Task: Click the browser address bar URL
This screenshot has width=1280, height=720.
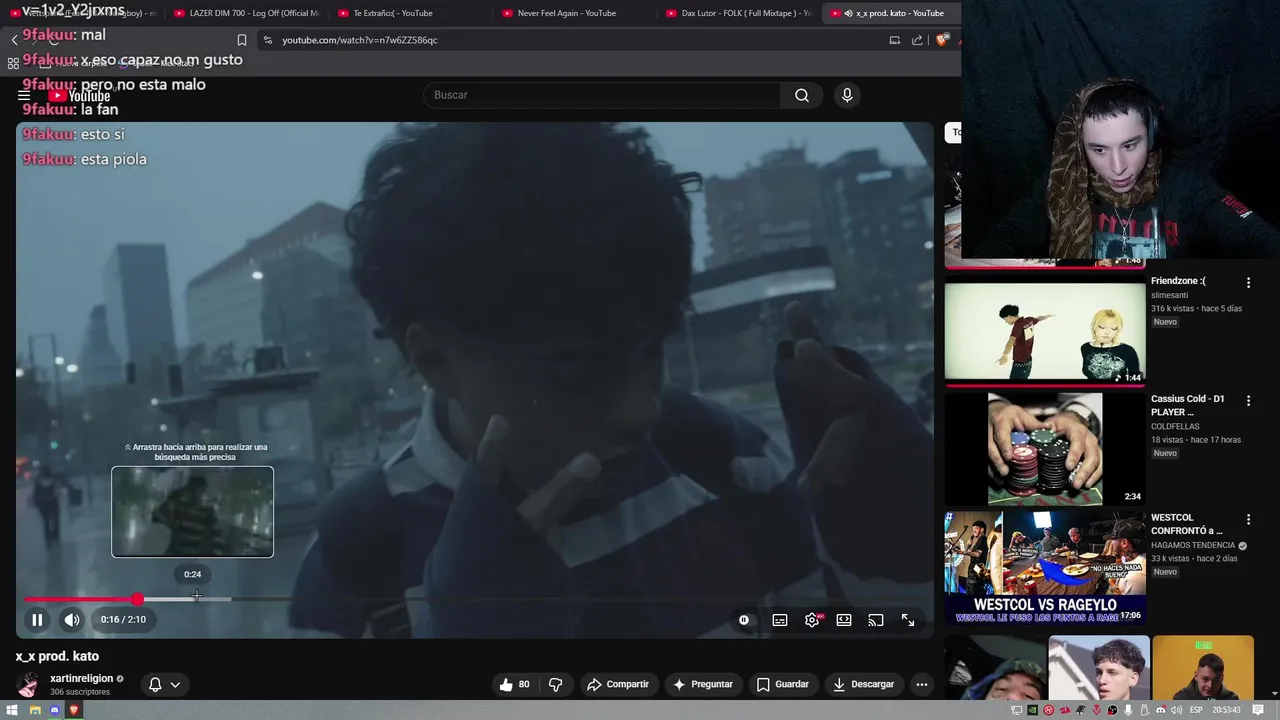Action: click(x=360, y=40)
